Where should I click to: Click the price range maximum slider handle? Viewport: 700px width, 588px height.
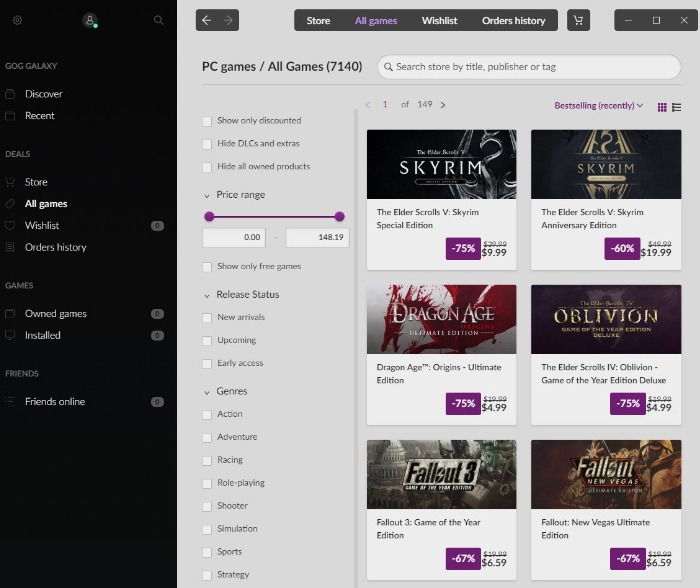click(339, 217)
